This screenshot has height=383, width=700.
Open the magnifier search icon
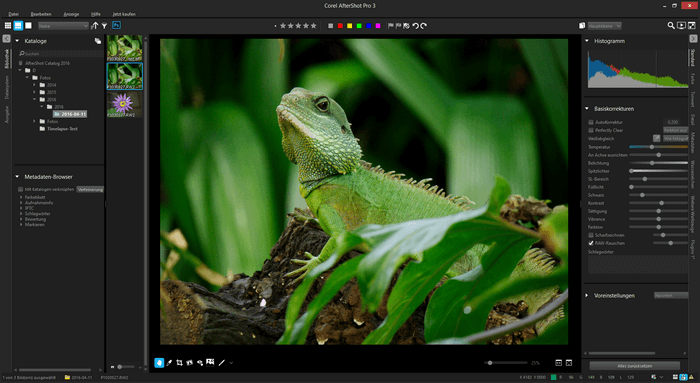671,26
